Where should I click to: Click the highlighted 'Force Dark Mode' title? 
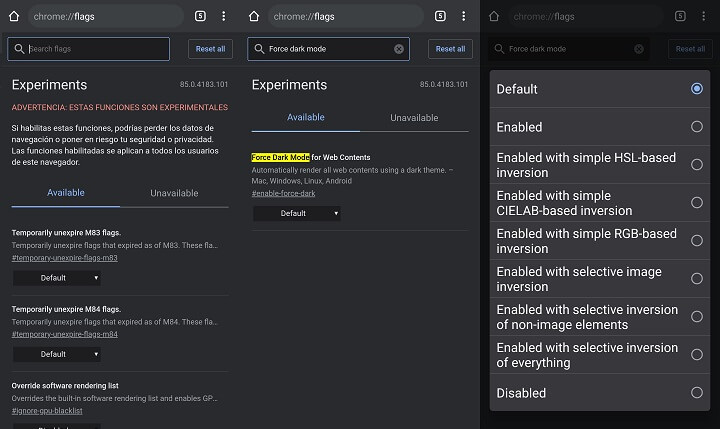pos(281,158)
